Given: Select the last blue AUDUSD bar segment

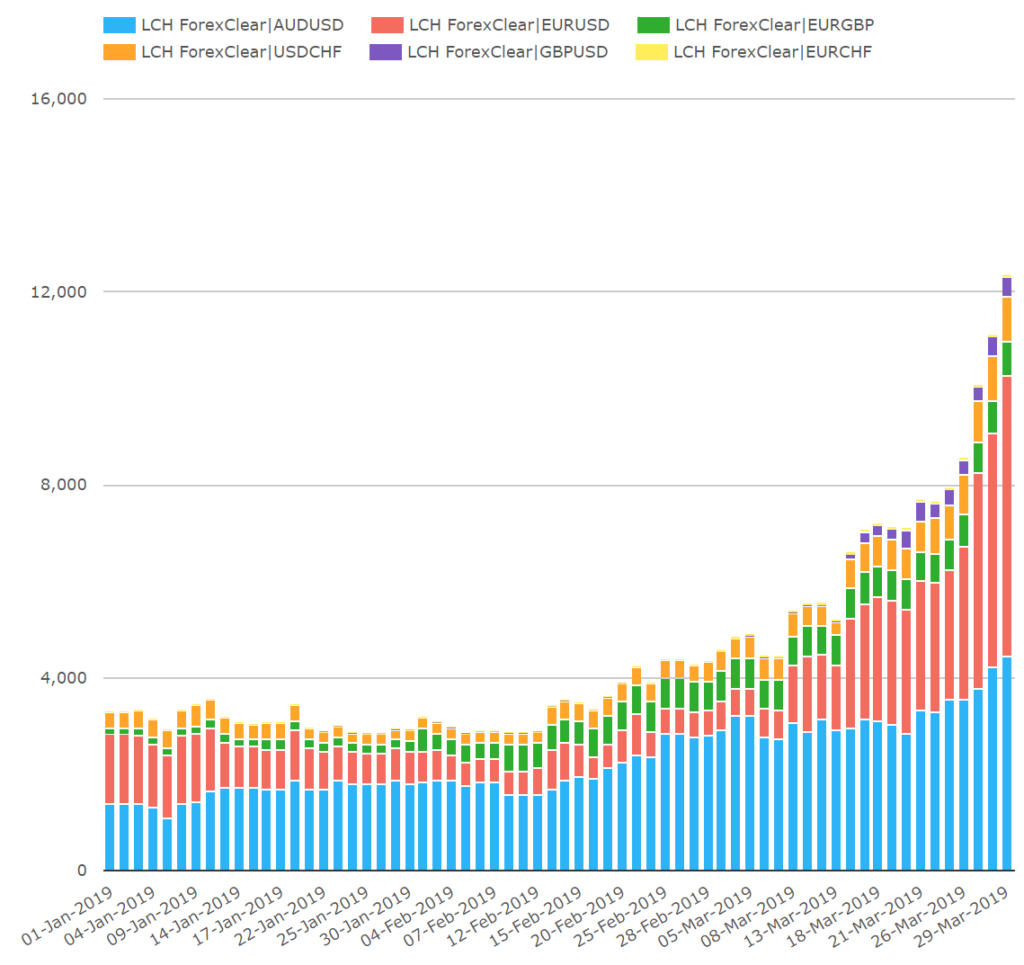Looking at the screenshot, I should (x=1007, y=763).
